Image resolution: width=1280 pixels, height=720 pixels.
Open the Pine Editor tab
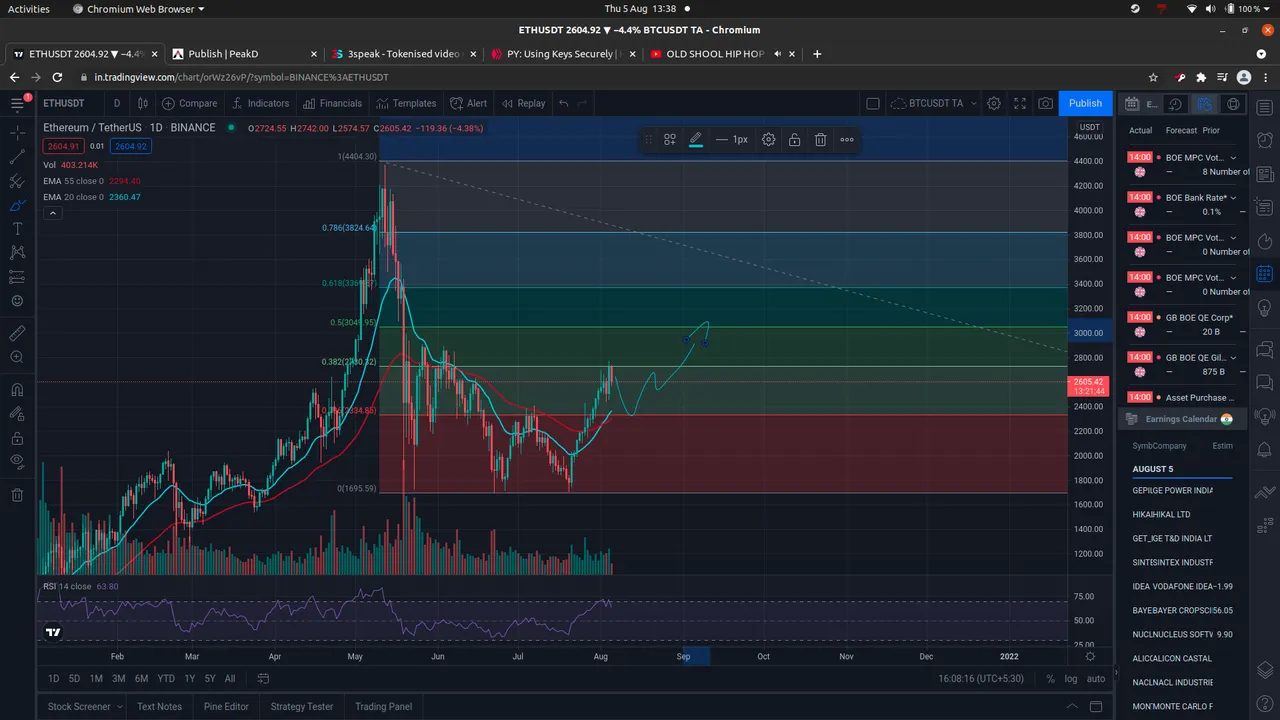[x=226, y=707]
